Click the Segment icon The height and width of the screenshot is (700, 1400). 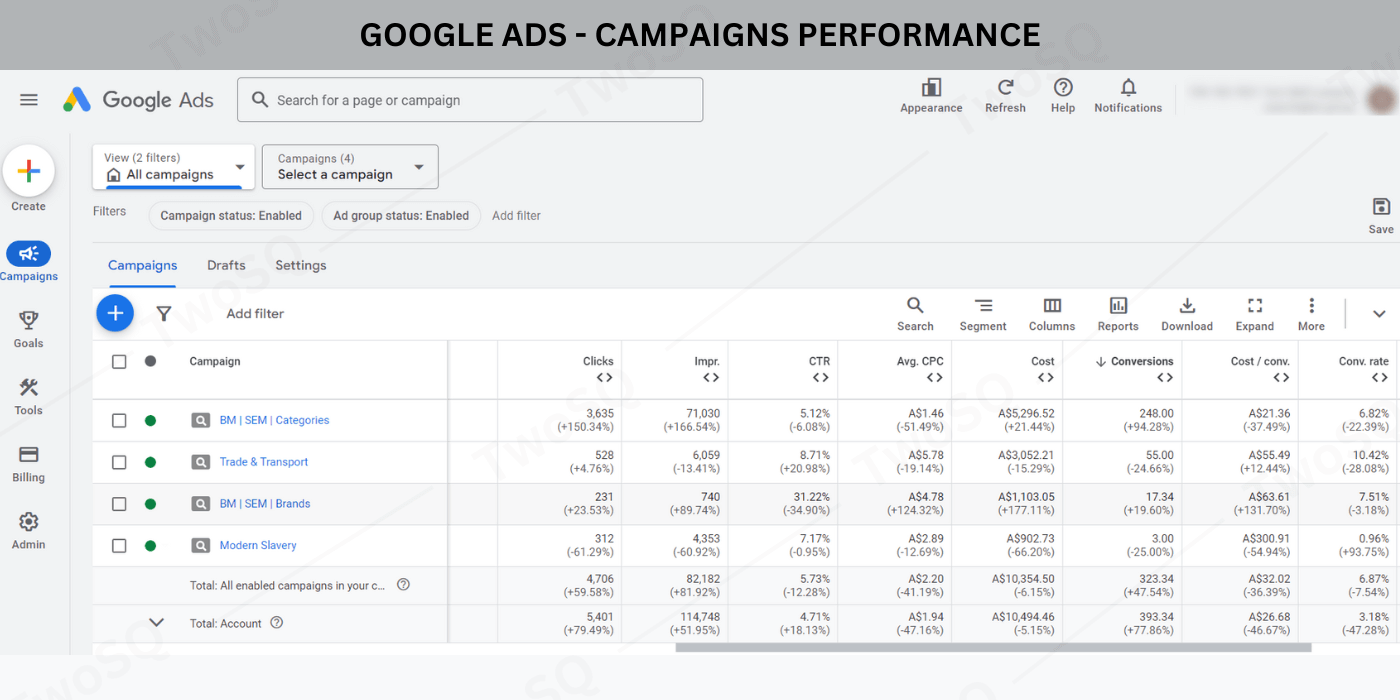[983, 307]
